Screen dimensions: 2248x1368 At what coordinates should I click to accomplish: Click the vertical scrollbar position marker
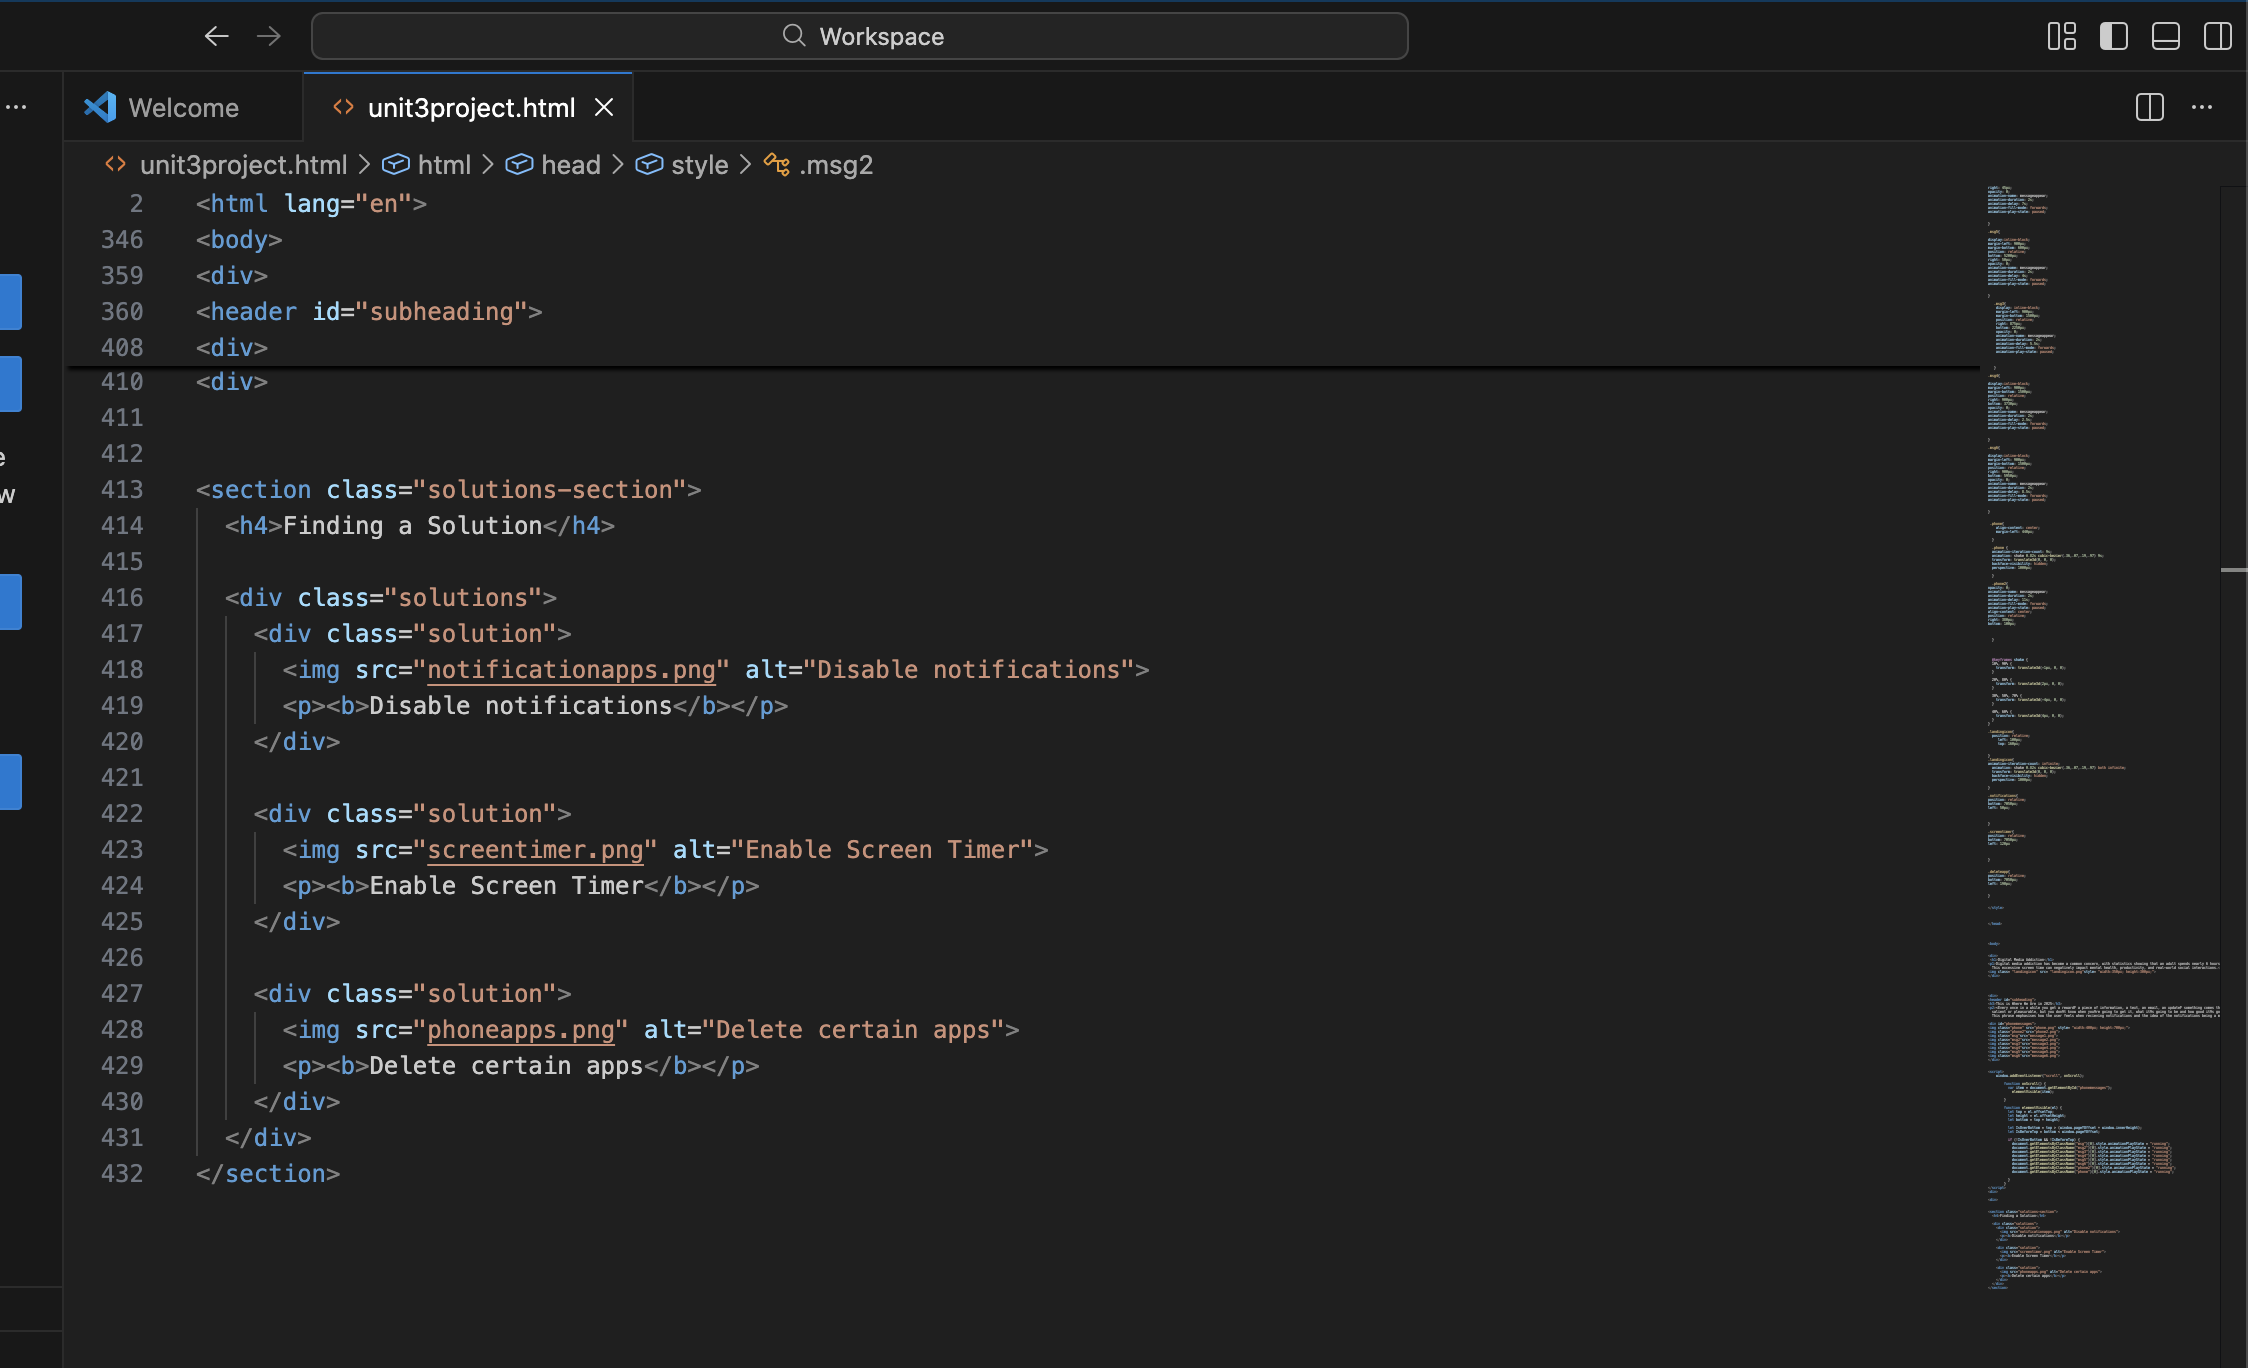point(2233,570)
